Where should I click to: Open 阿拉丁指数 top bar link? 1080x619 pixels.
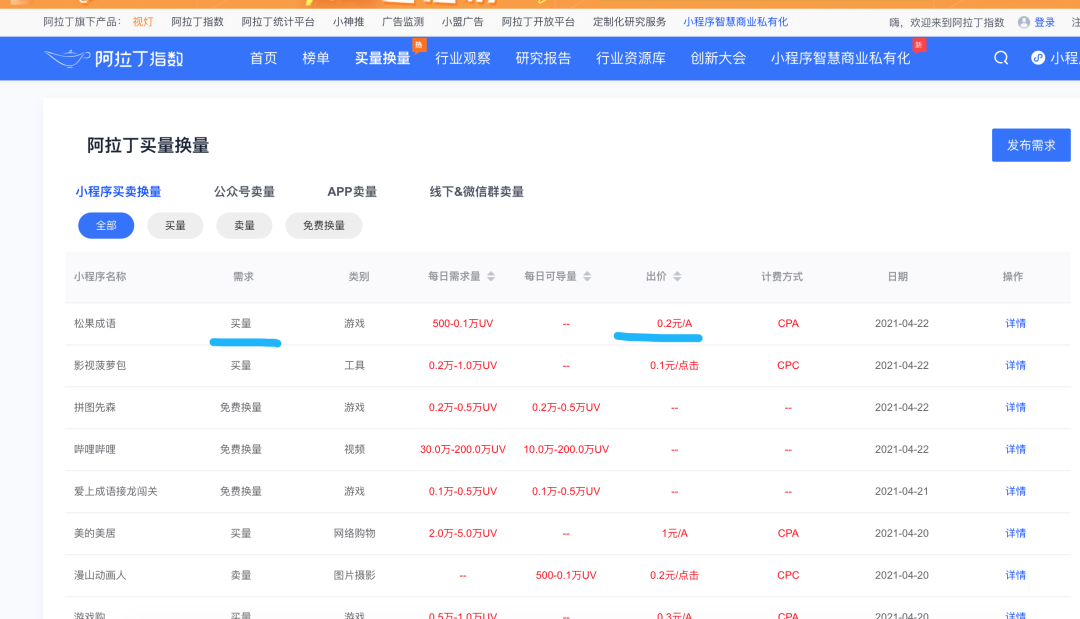pos(197,22)
